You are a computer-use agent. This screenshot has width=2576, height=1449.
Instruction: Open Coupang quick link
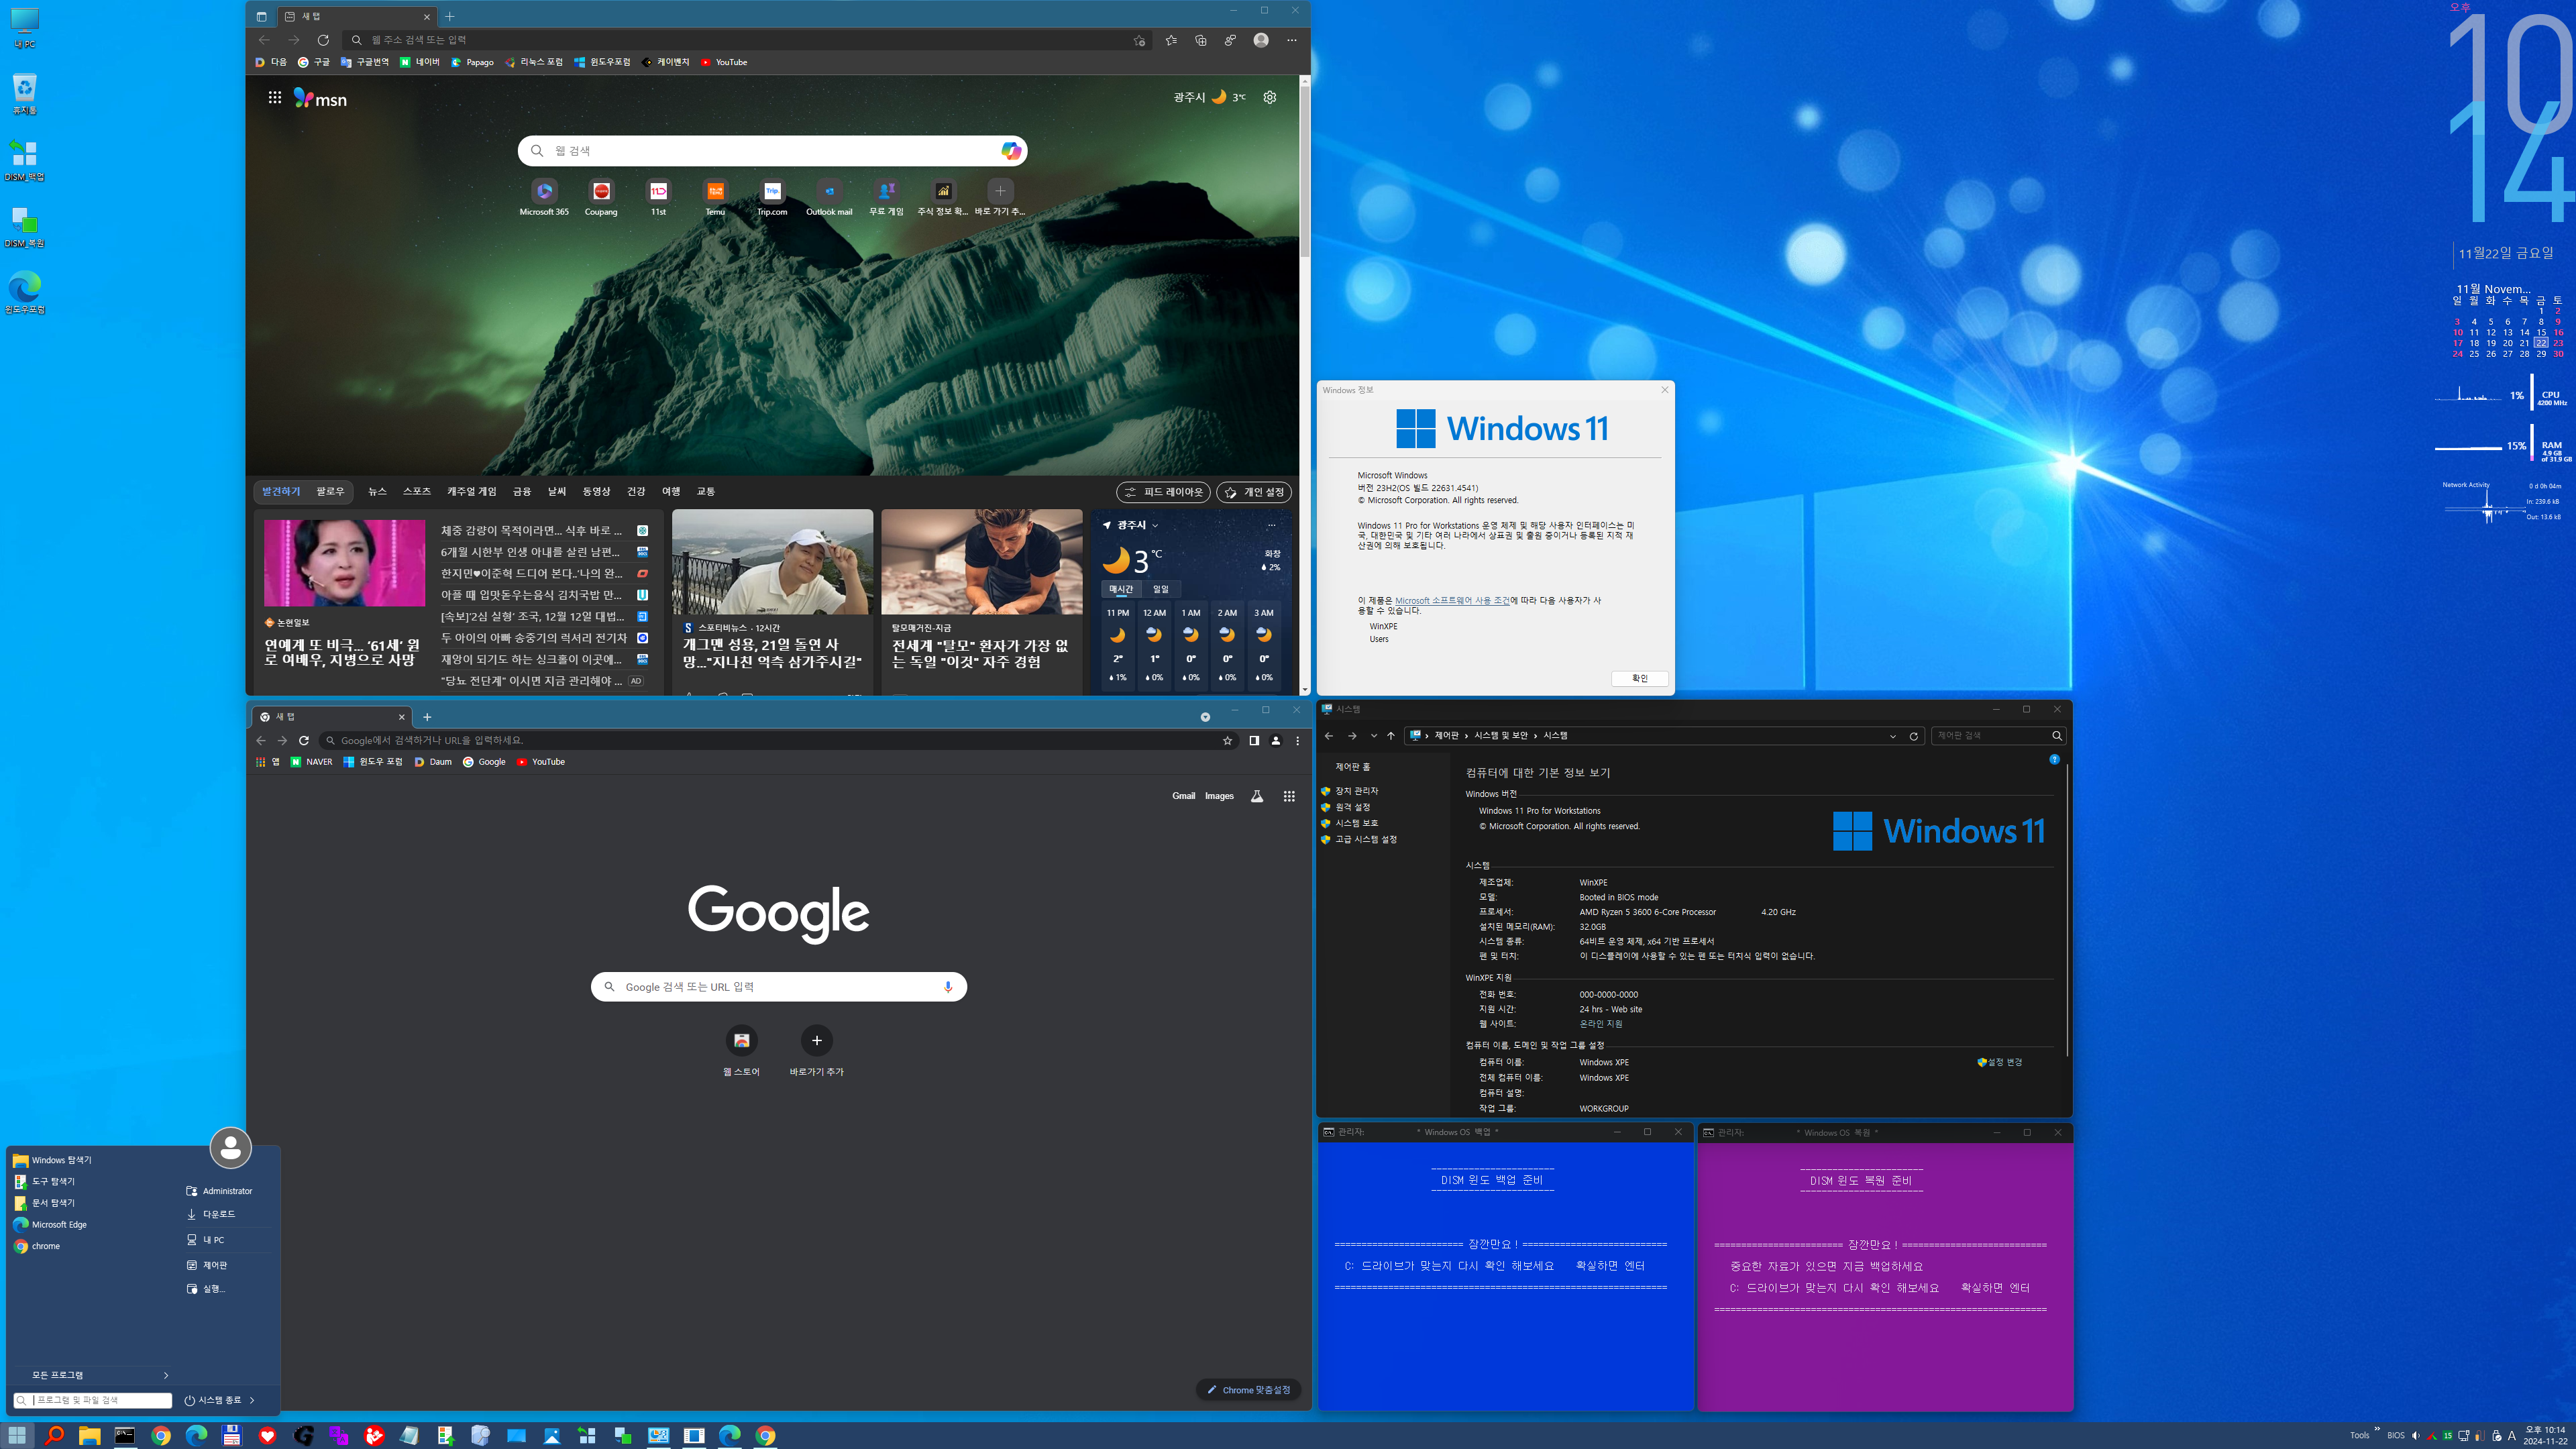click(x=601, y=197)
